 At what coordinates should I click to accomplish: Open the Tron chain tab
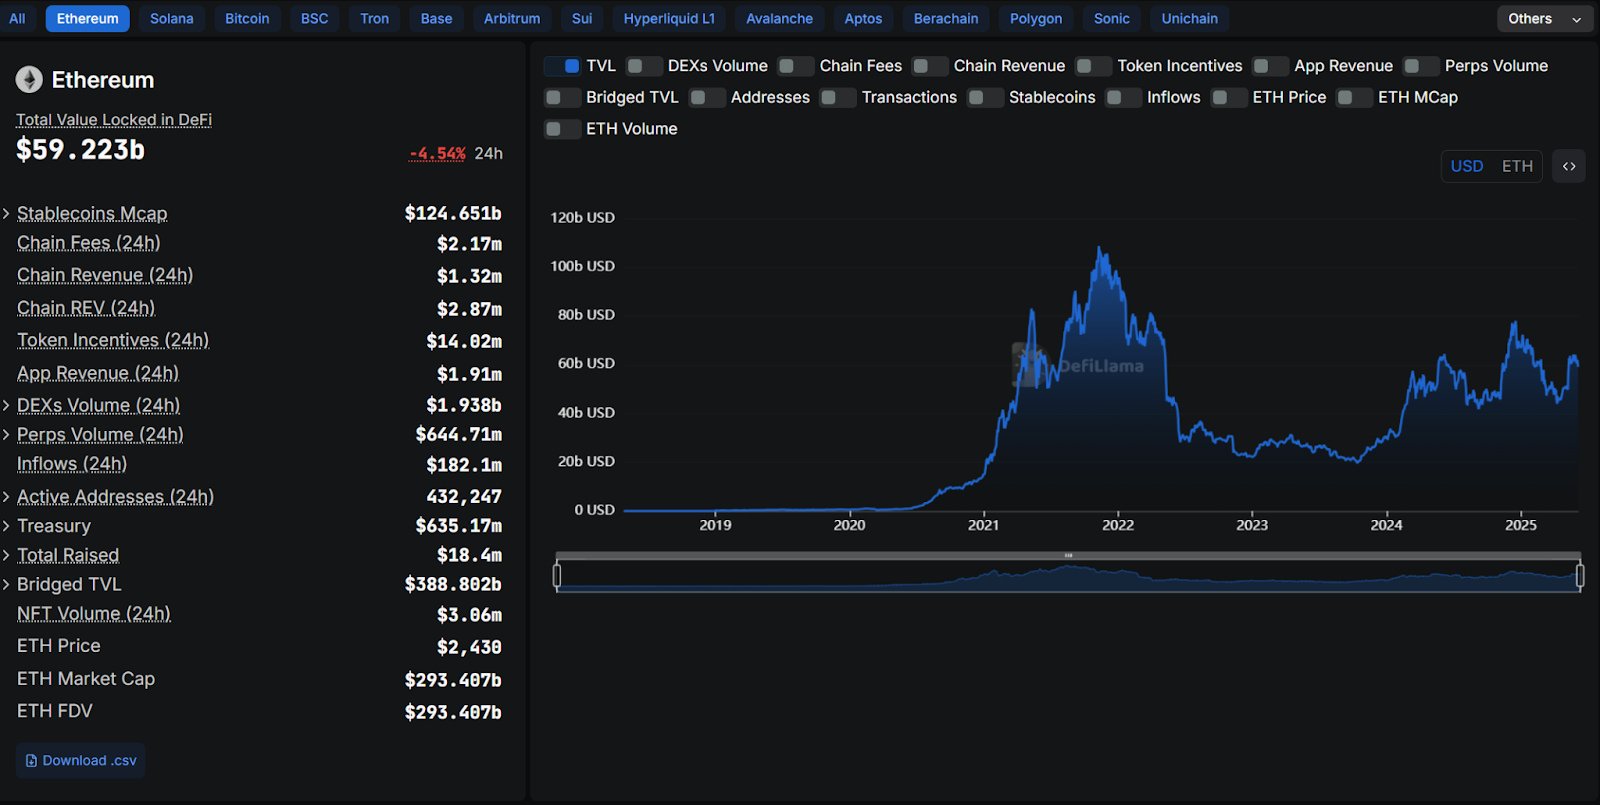[x=375, y=19]
